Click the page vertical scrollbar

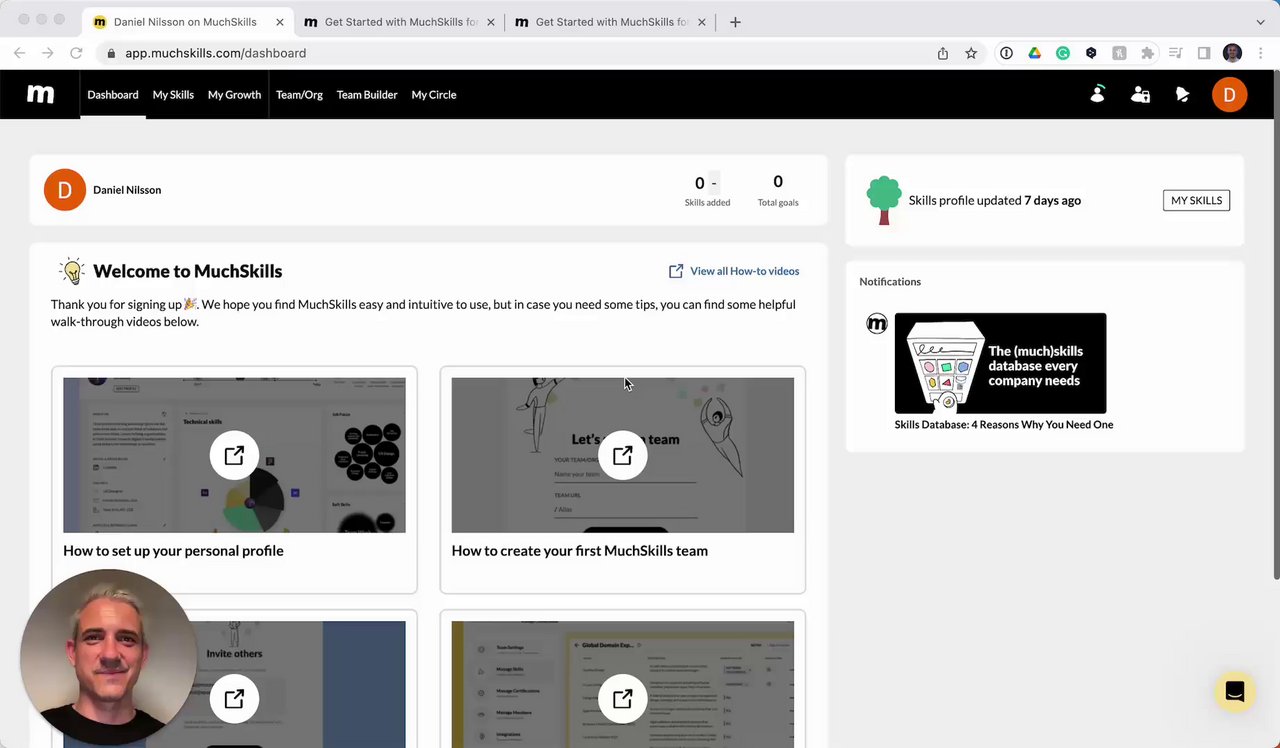point(1276,325)
